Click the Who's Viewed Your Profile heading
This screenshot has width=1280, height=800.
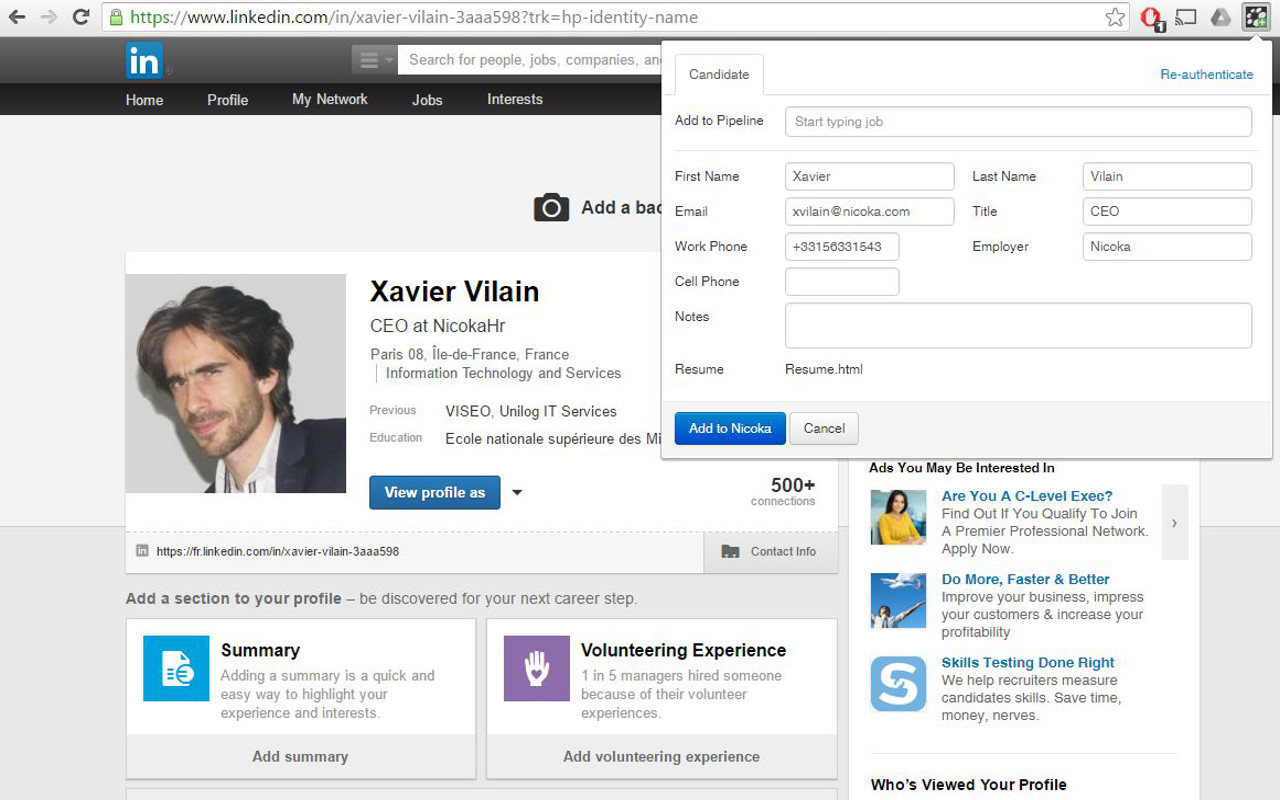tap(969, 785)
